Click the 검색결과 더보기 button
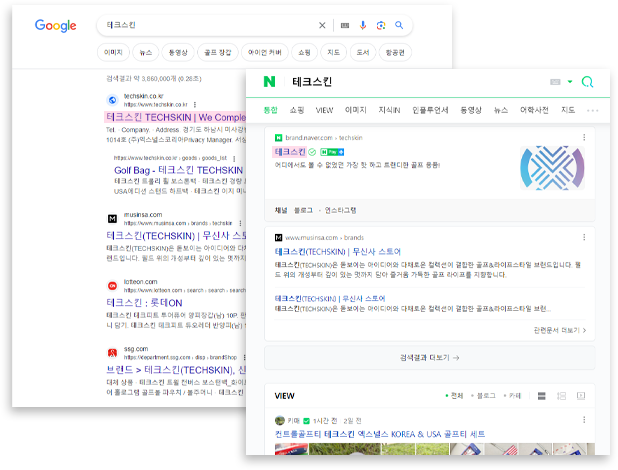Viewport: 618px width, 470px height. (430, 358)
